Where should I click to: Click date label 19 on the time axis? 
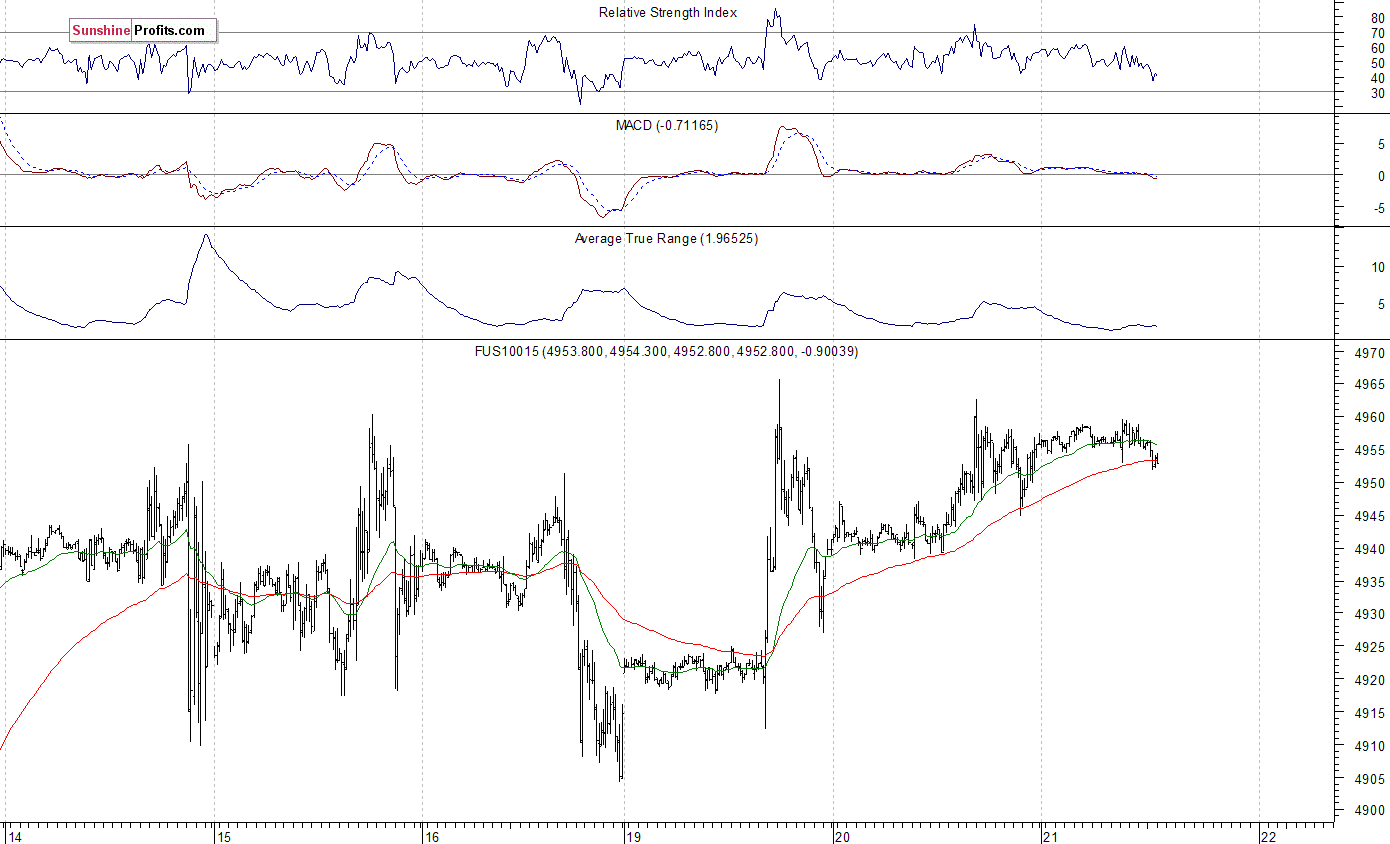[x=633, y=836]
